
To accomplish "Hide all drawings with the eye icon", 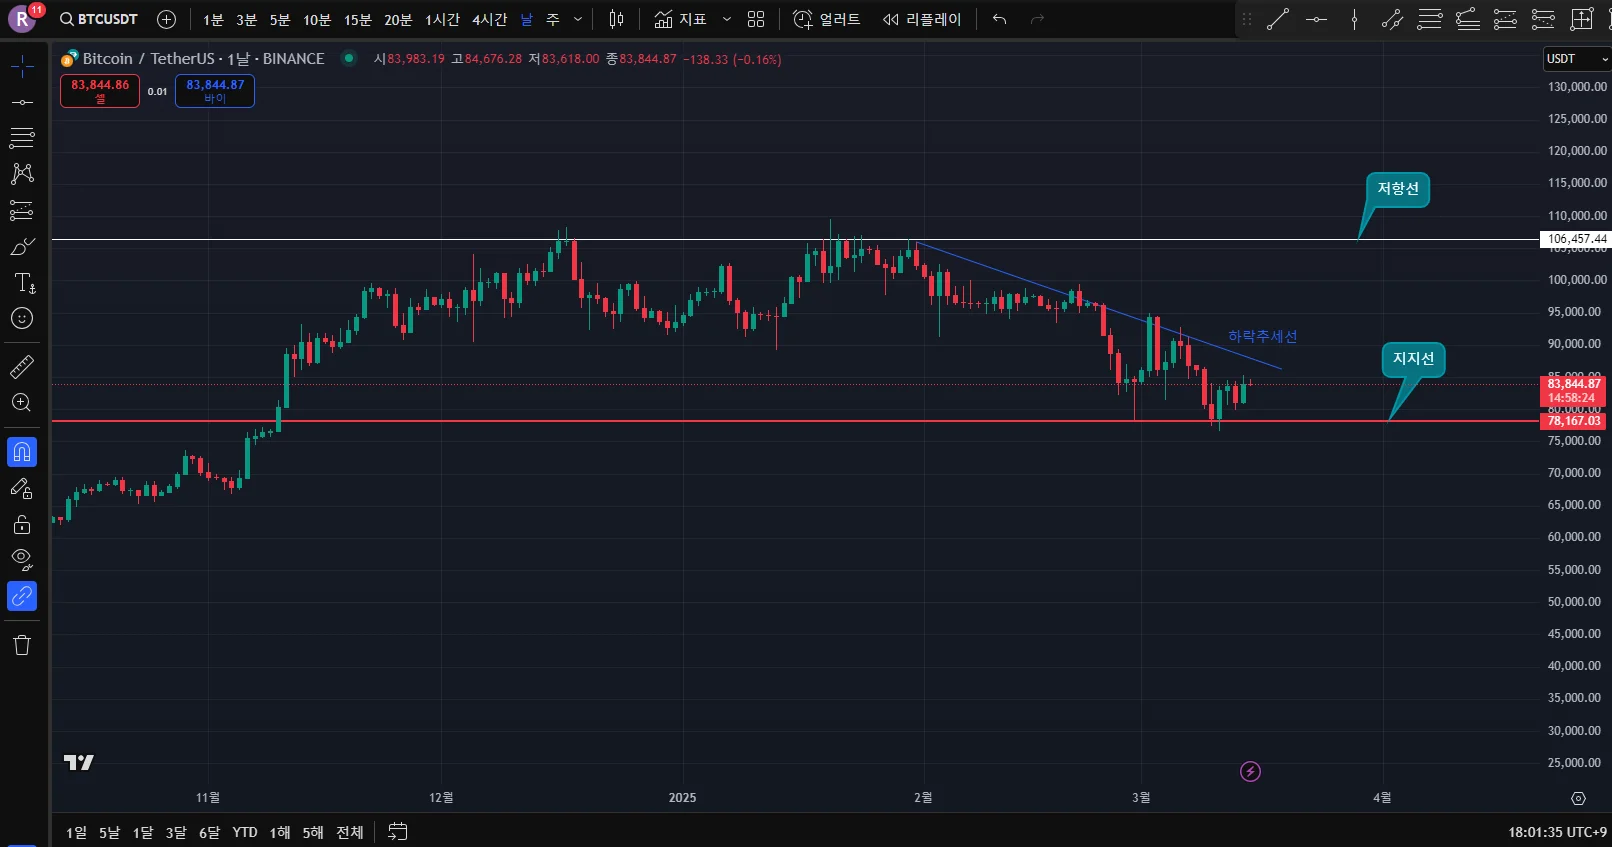I will [x=22, y=559].
